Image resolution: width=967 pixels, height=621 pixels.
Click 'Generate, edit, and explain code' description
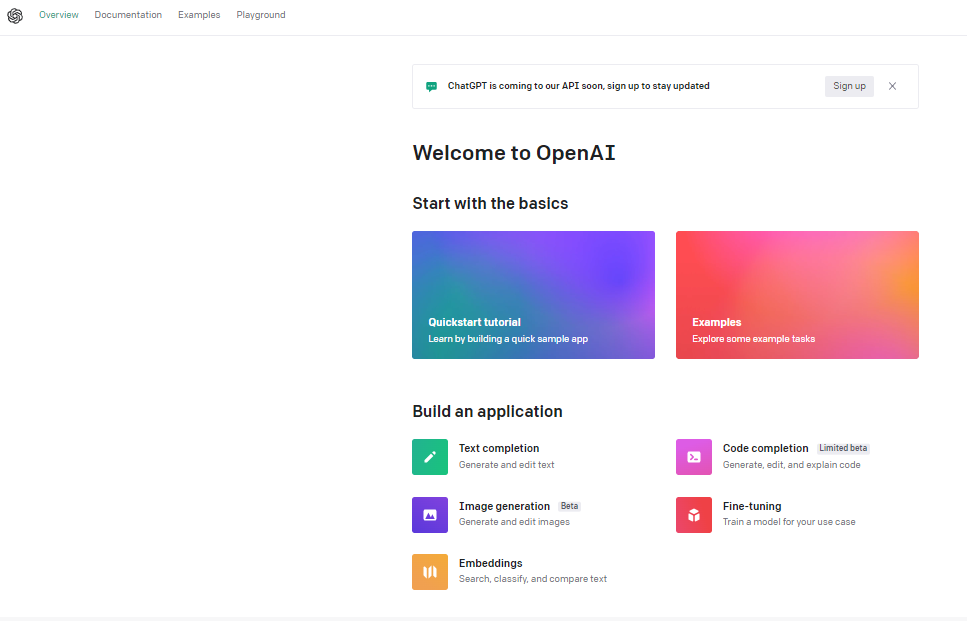pos(791,465)
